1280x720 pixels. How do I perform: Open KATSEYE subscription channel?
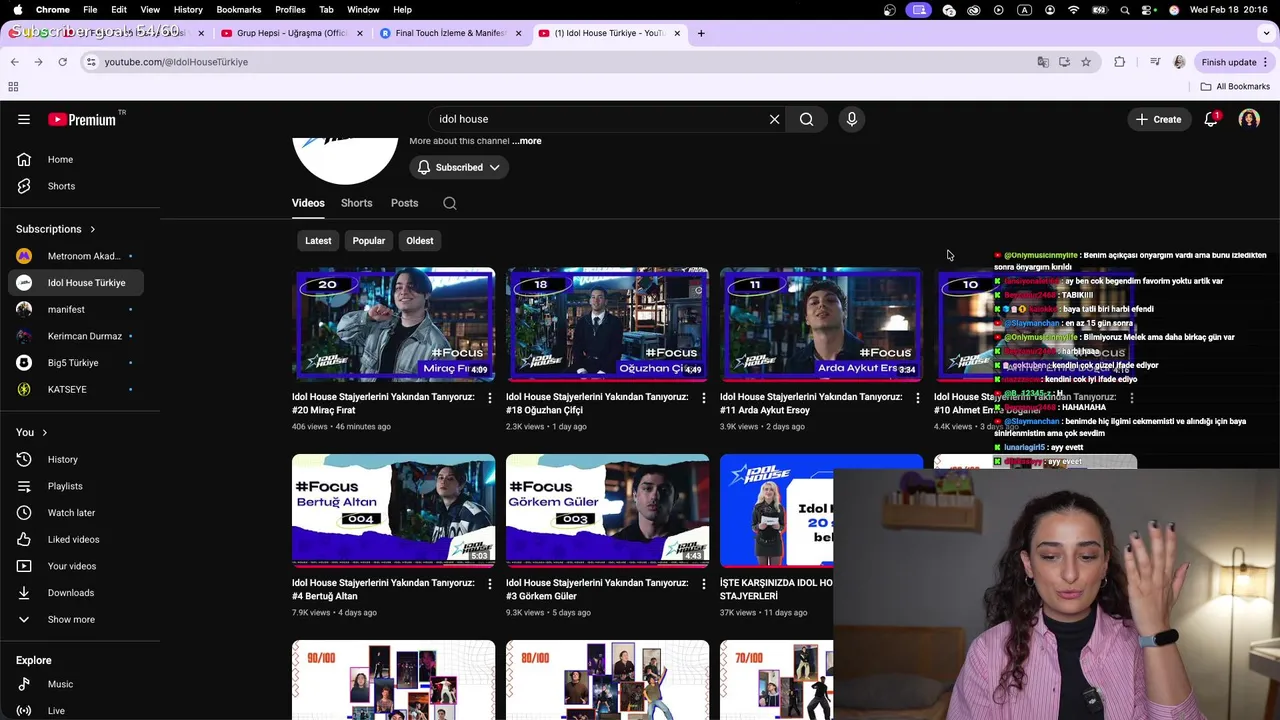pyautogui.click(x=76, y=389)
